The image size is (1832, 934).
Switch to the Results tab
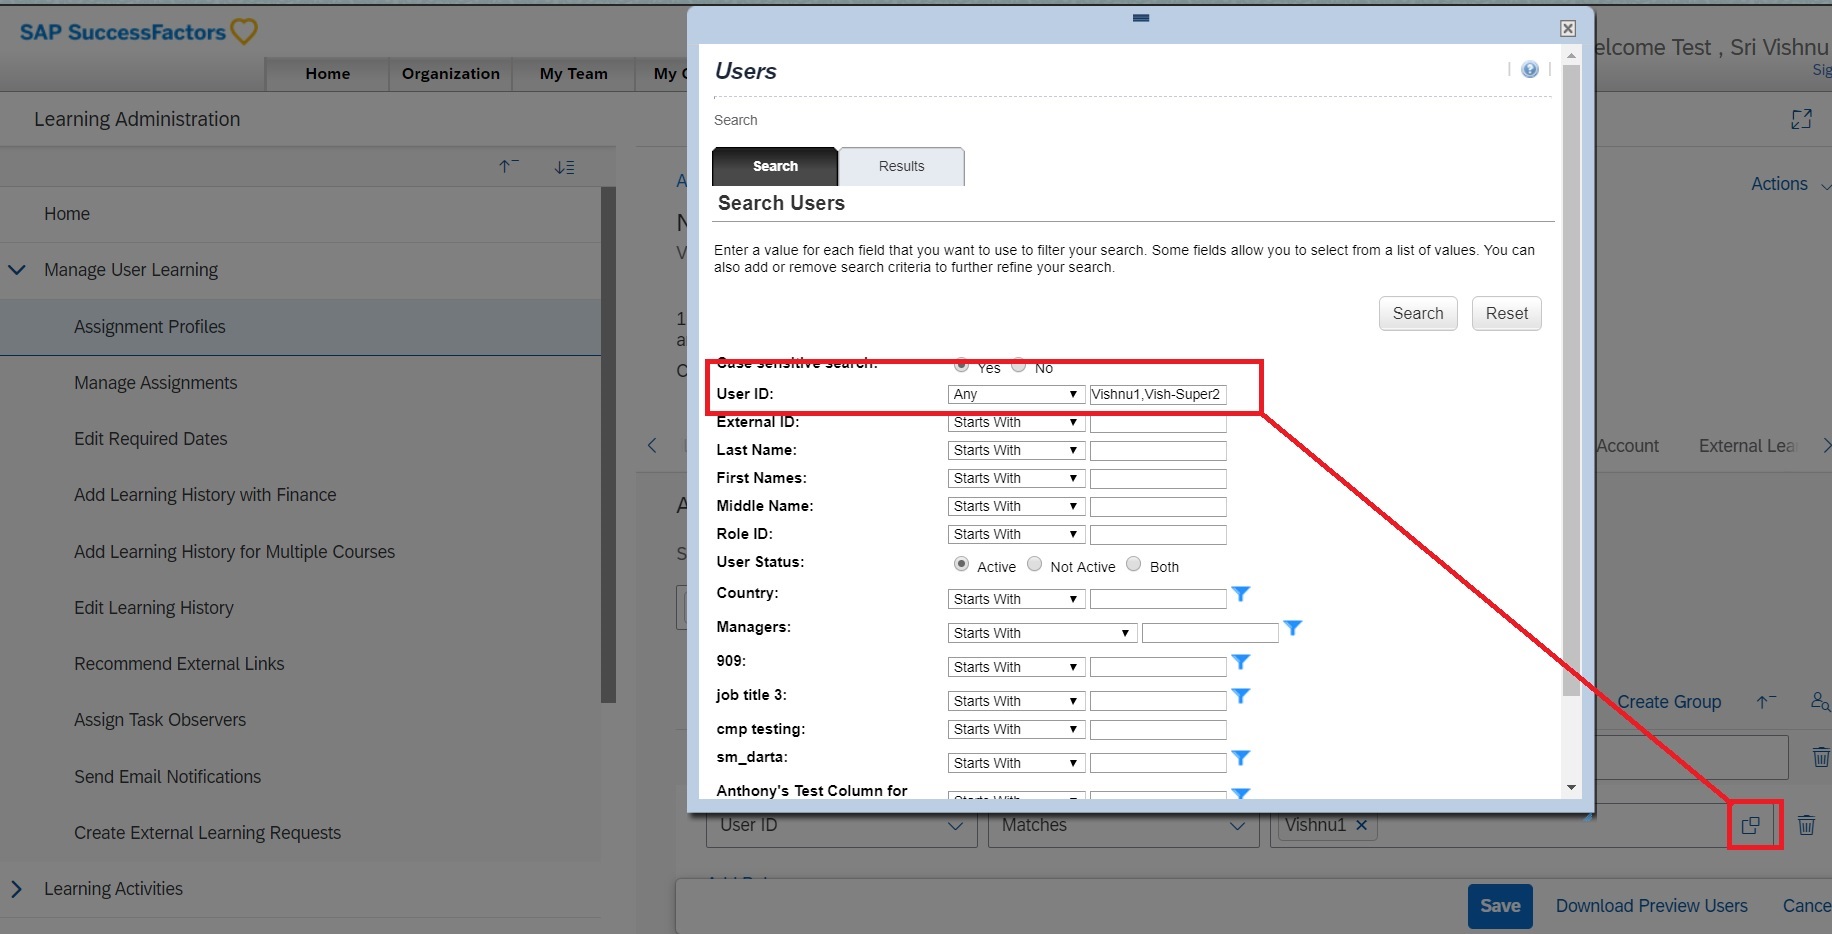point(901,166)
